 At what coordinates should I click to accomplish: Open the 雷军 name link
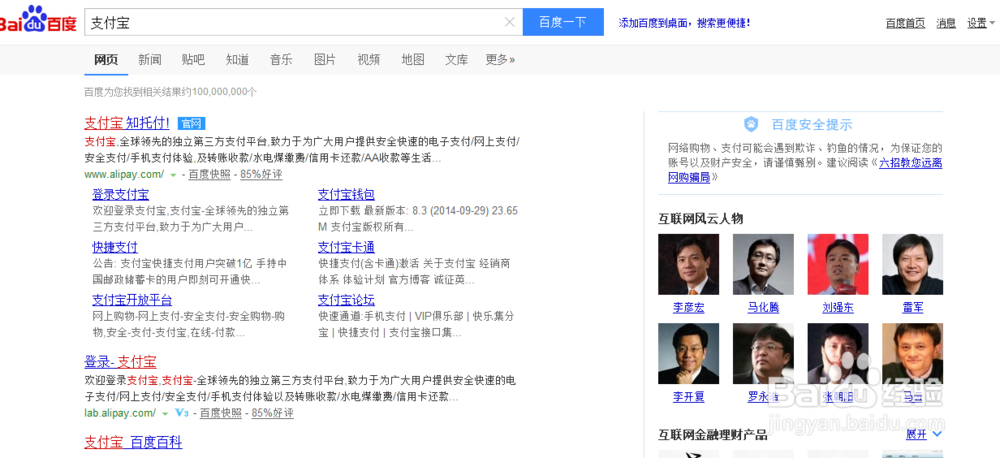coord(913,308)
